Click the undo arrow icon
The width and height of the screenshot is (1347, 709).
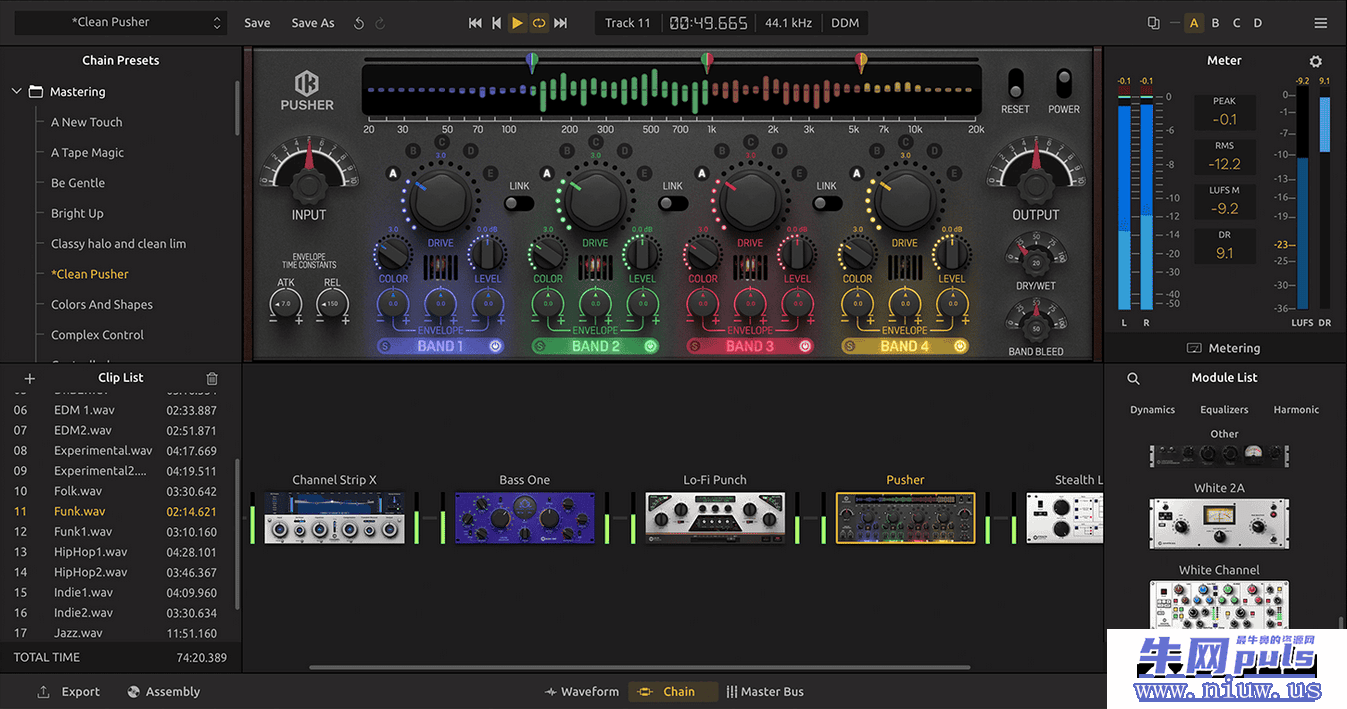click(x=359, y=23)
